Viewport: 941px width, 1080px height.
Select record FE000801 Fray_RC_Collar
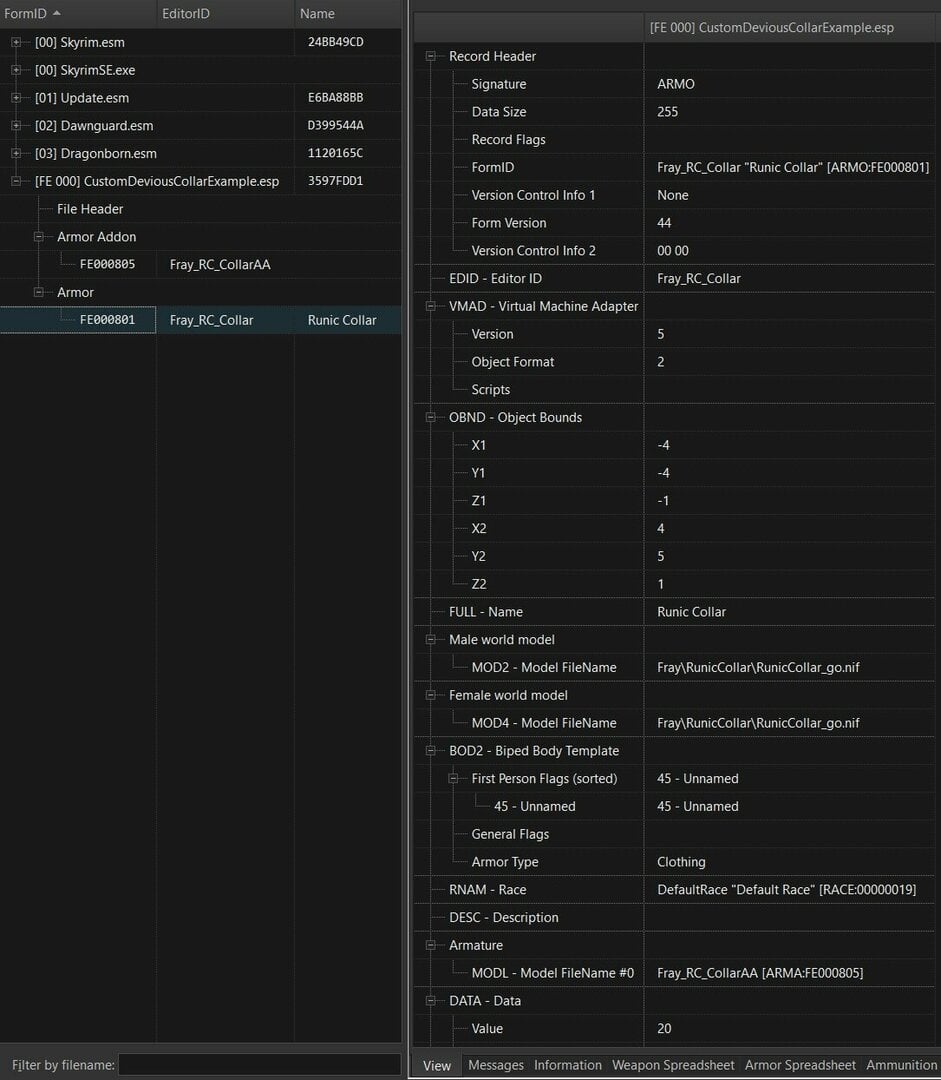point(200,320)
